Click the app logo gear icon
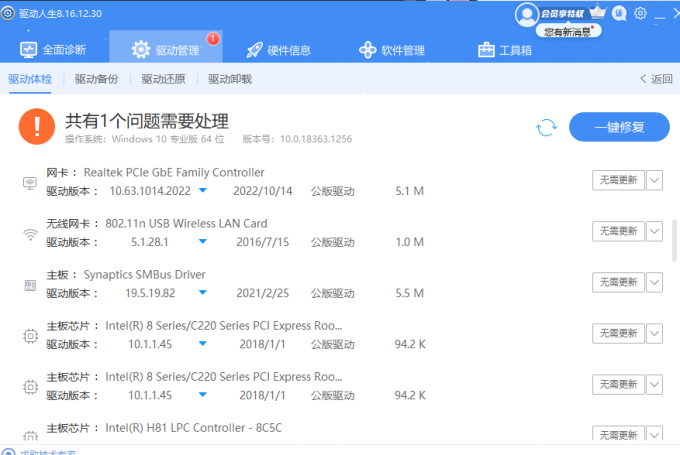Screen dimensions: 680x455 pos(7,13)
